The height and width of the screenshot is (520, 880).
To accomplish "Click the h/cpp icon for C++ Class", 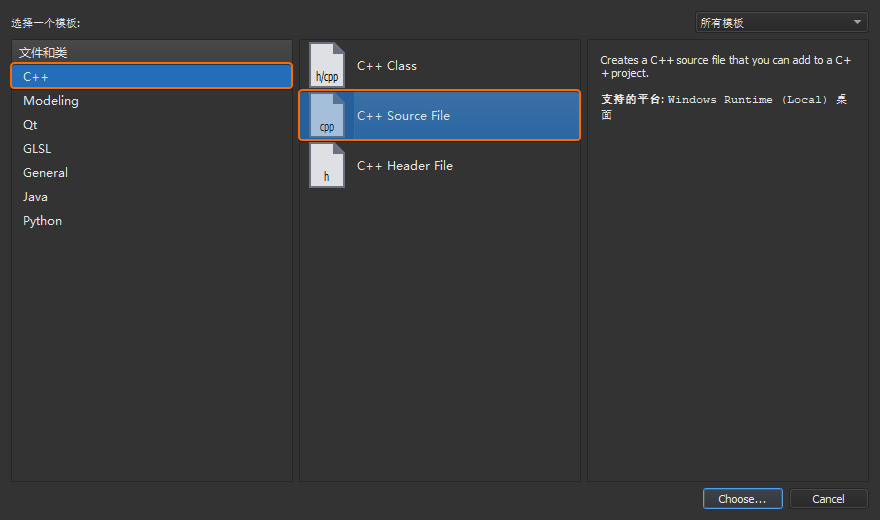I will (327, 66).
